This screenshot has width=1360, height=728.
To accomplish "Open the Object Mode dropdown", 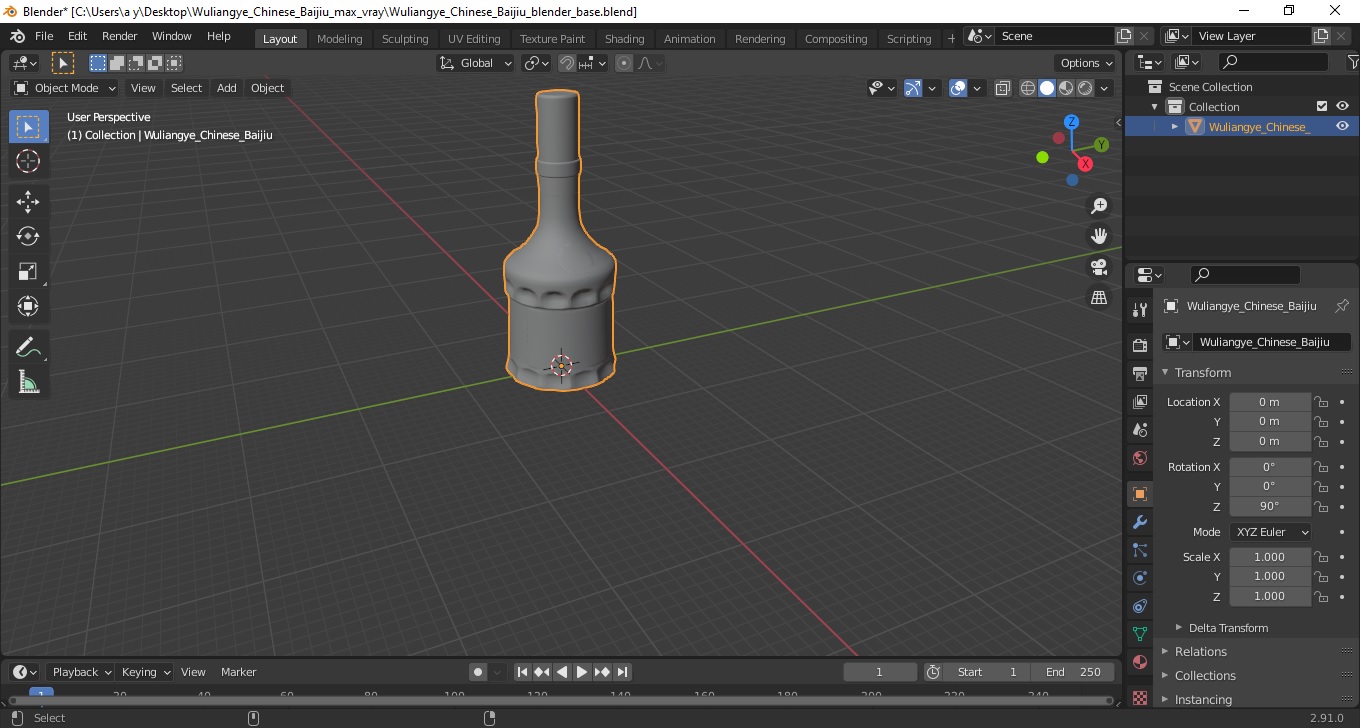I will 65,88.
